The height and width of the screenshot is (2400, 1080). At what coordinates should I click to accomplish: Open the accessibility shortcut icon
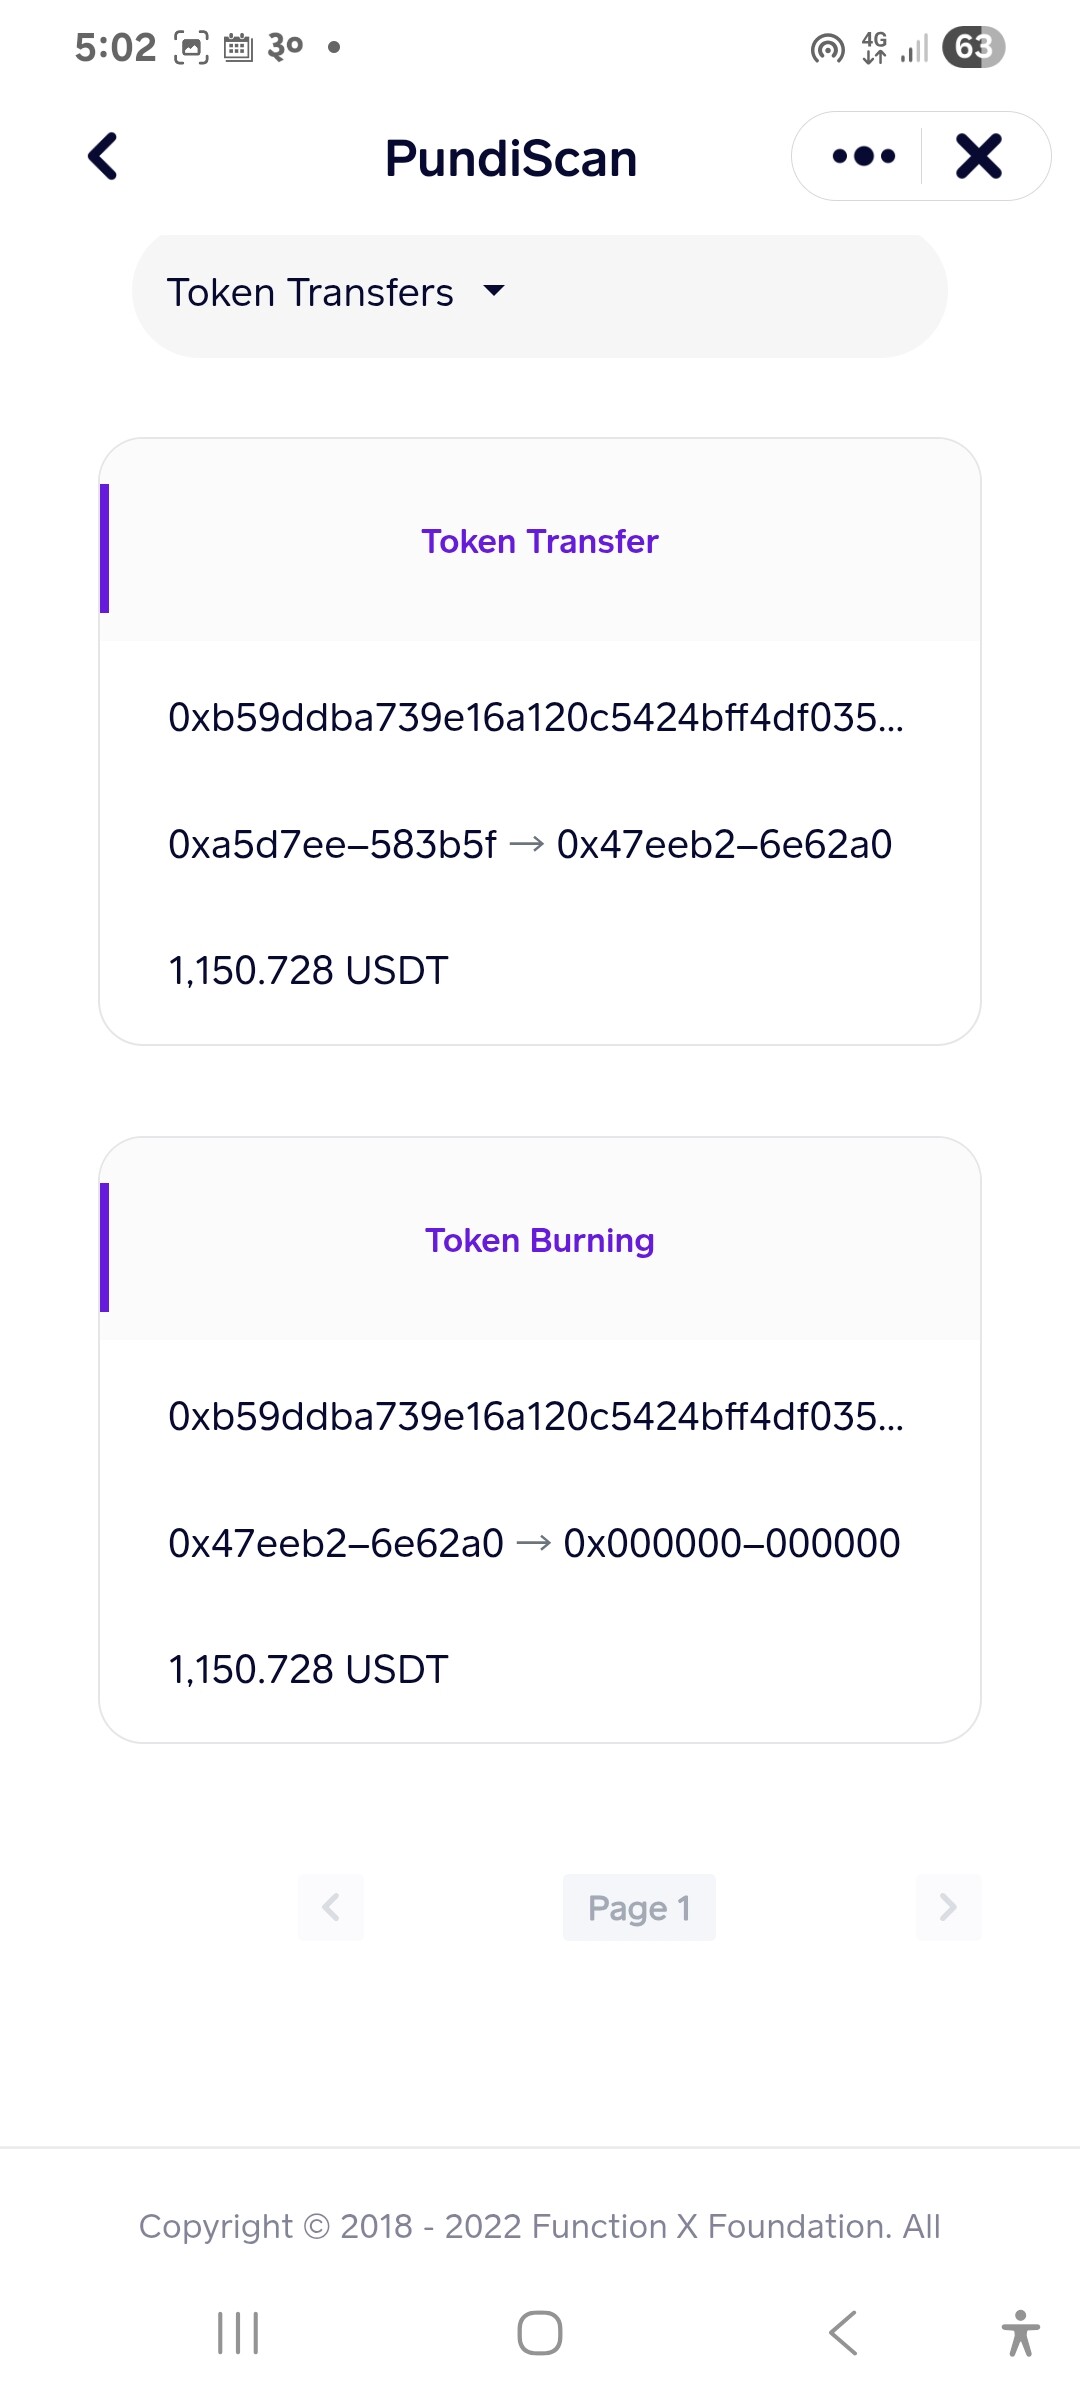[1021, 2333]
